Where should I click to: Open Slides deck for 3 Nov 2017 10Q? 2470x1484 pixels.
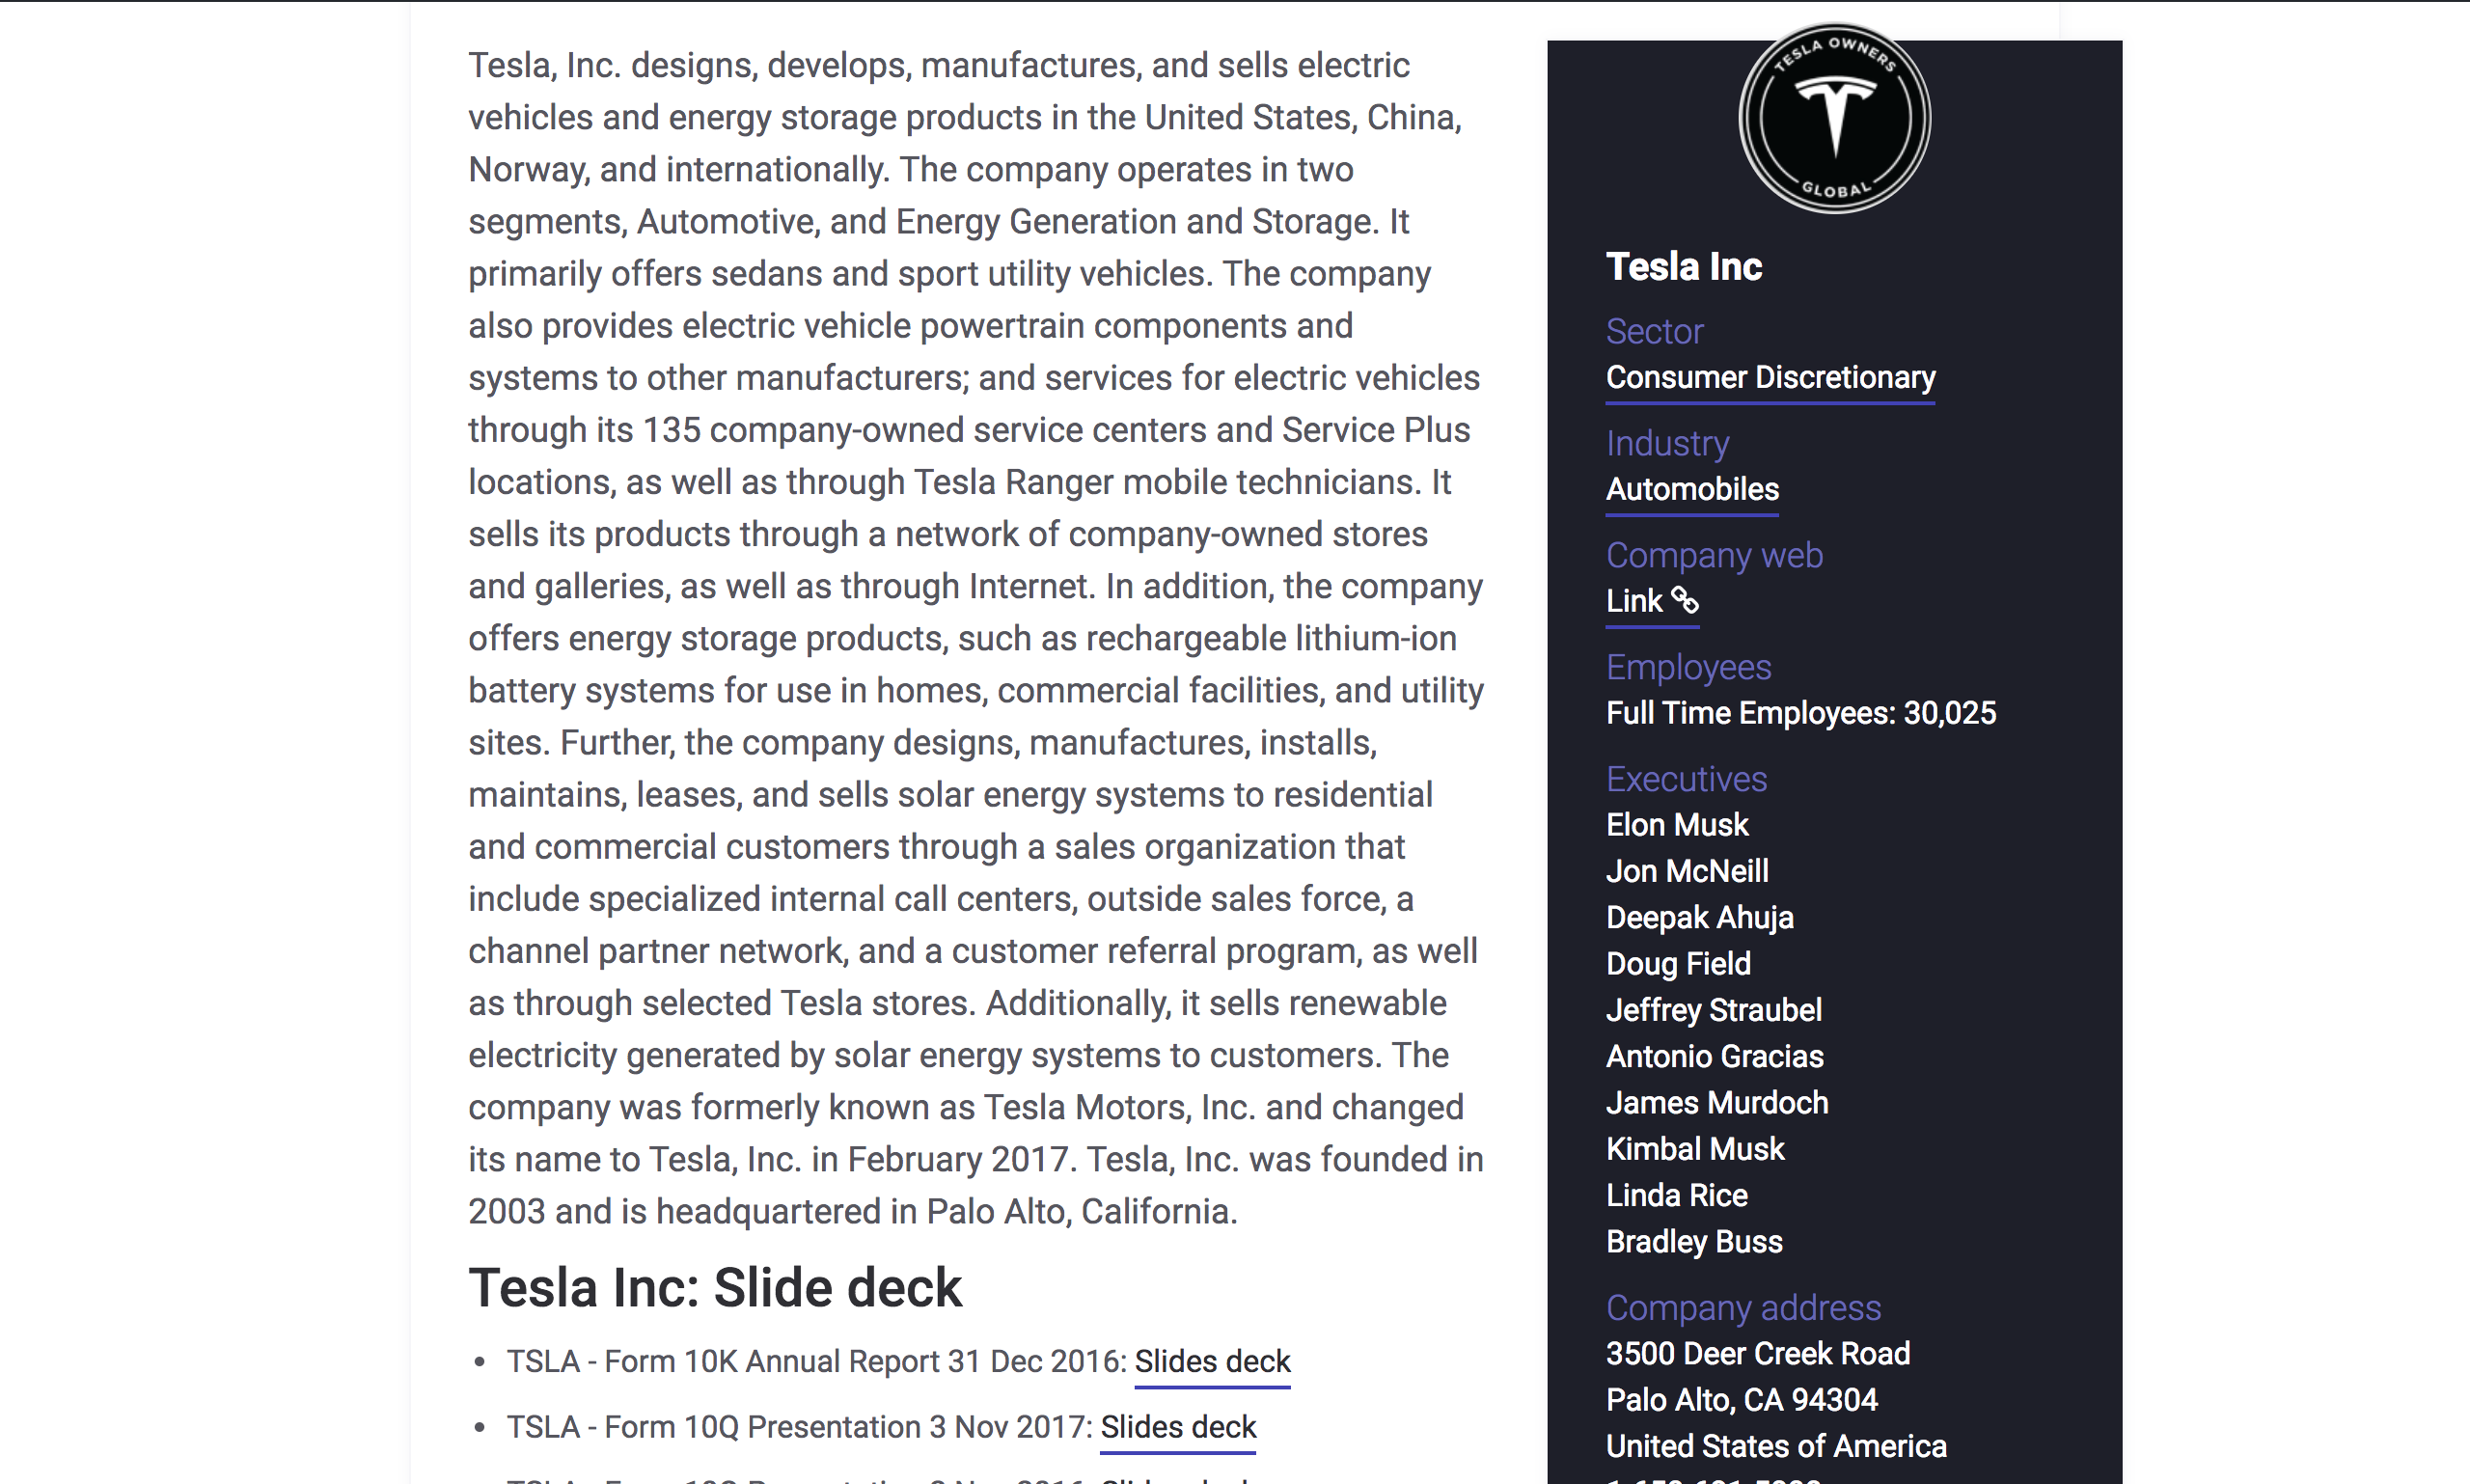pyautogui.click(x=1177, y=1427)
